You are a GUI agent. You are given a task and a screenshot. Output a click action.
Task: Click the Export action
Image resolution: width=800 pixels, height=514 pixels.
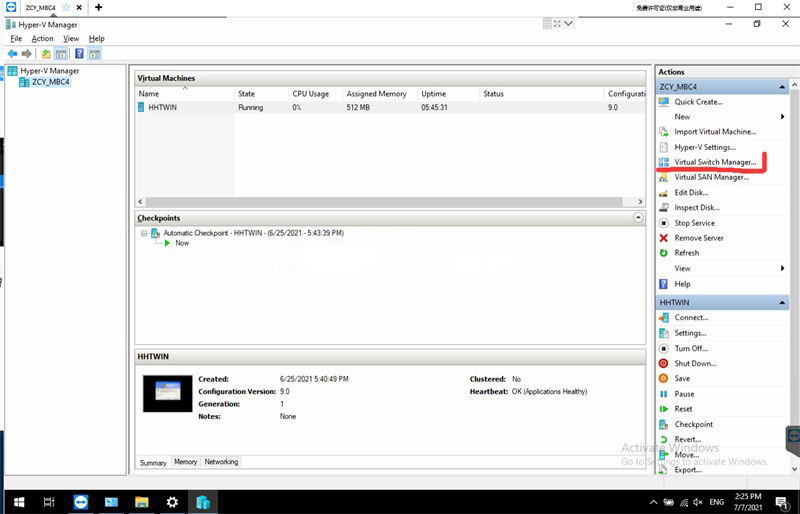click(688, 470)
